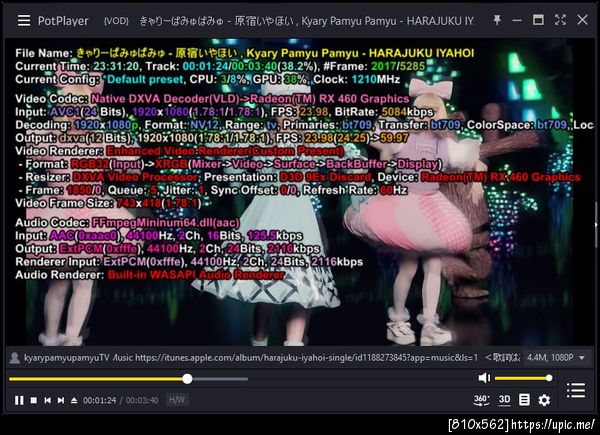Skip to the next track
The height and width of the screenshot is (435, 600).
point(60,400)
